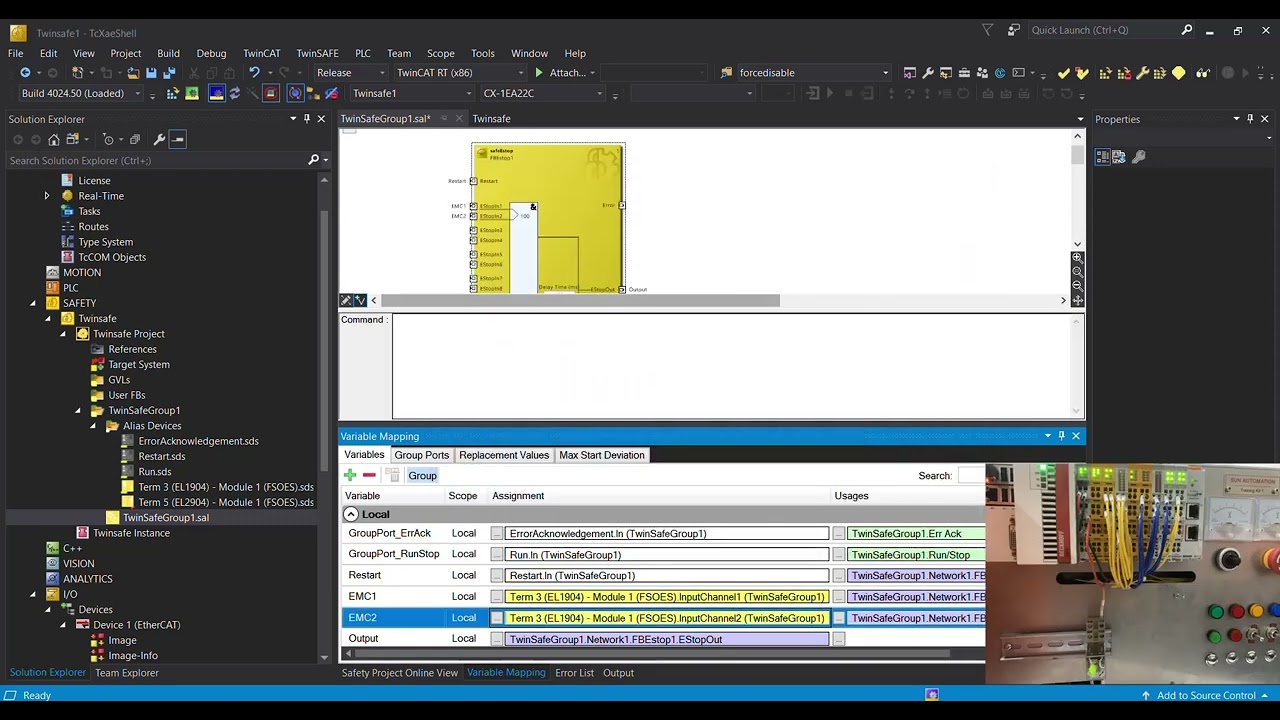Screen dimensions: 1280x720
Task: Open the Twinsafe1 project dropdown
Action: [x=468, y=94]
